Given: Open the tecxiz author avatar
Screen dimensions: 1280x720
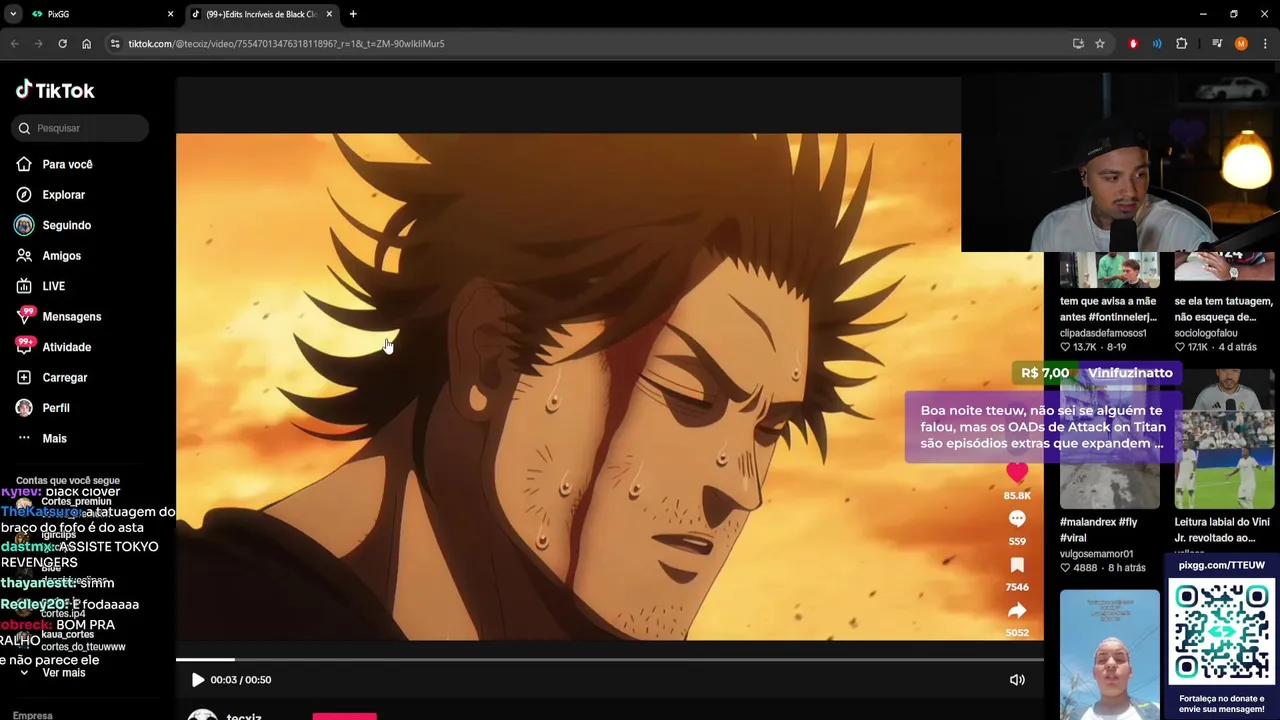Looking at the screenshot, I should 203,715.
